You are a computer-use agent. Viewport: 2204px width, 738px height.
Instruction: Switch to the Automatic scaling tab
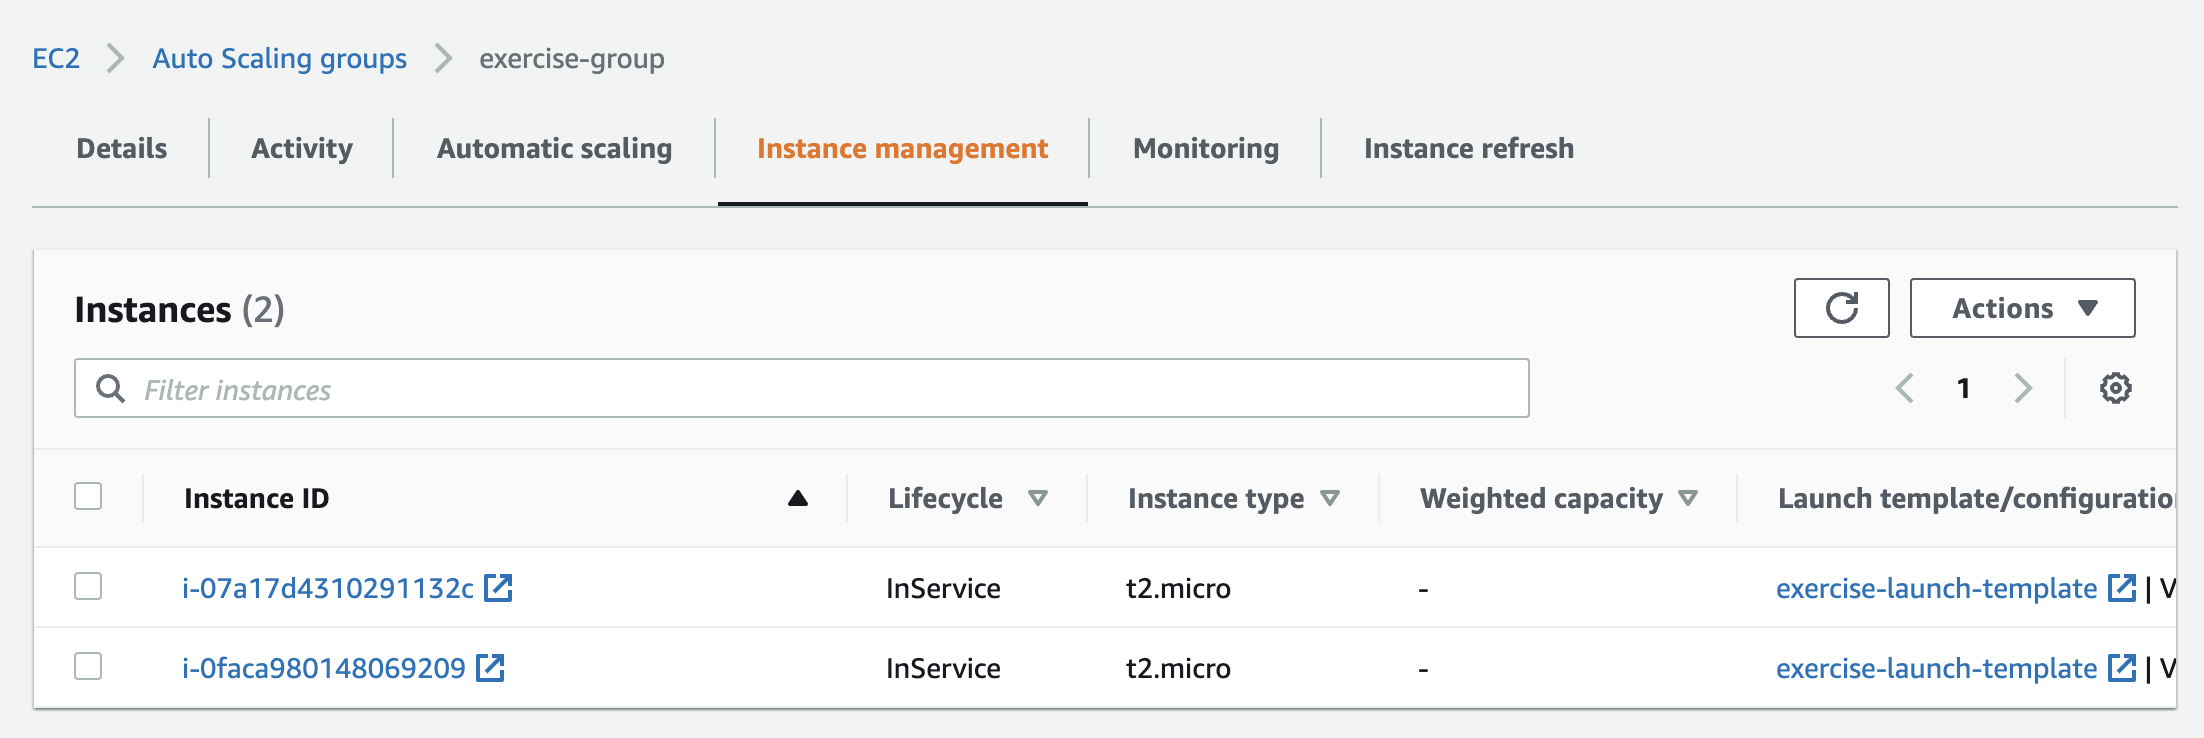tap(554, 148)
